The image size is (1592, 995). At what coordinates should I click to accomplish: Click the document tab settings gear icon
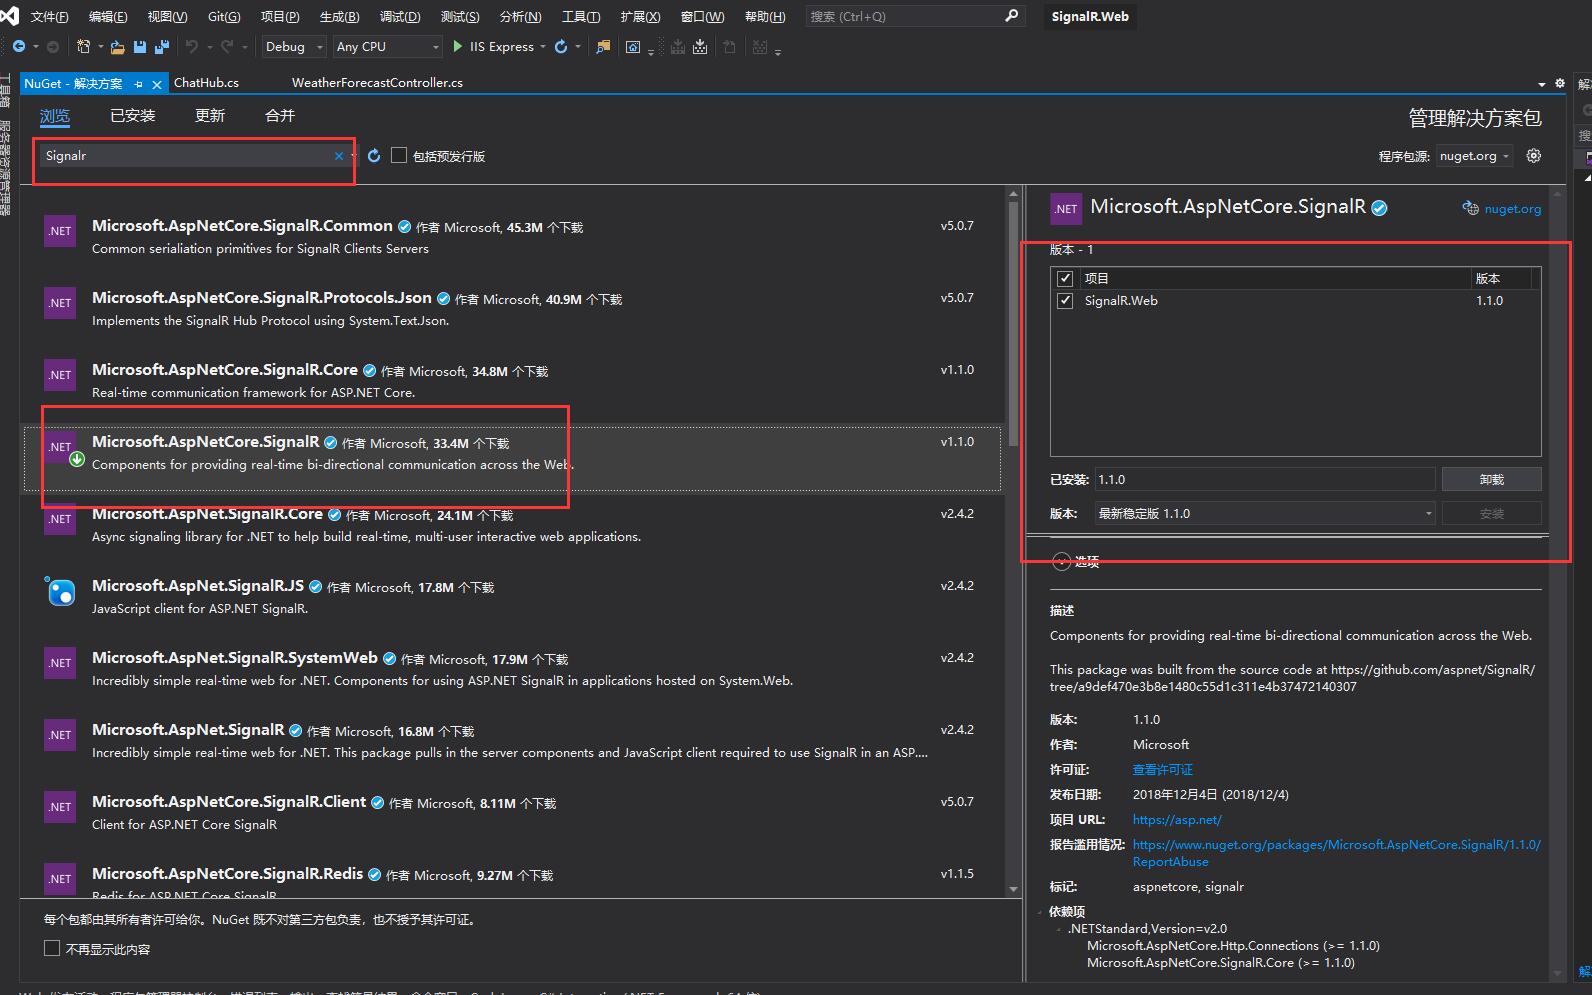[1559, 83]
